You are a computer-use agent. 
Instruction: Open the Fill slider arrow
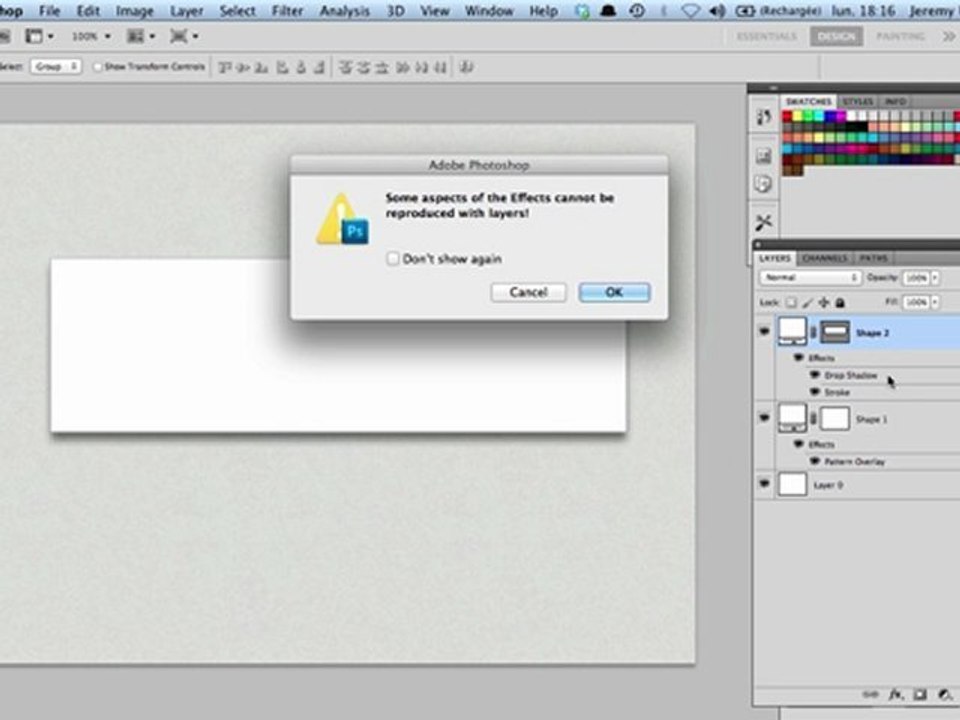click(935, 302)
